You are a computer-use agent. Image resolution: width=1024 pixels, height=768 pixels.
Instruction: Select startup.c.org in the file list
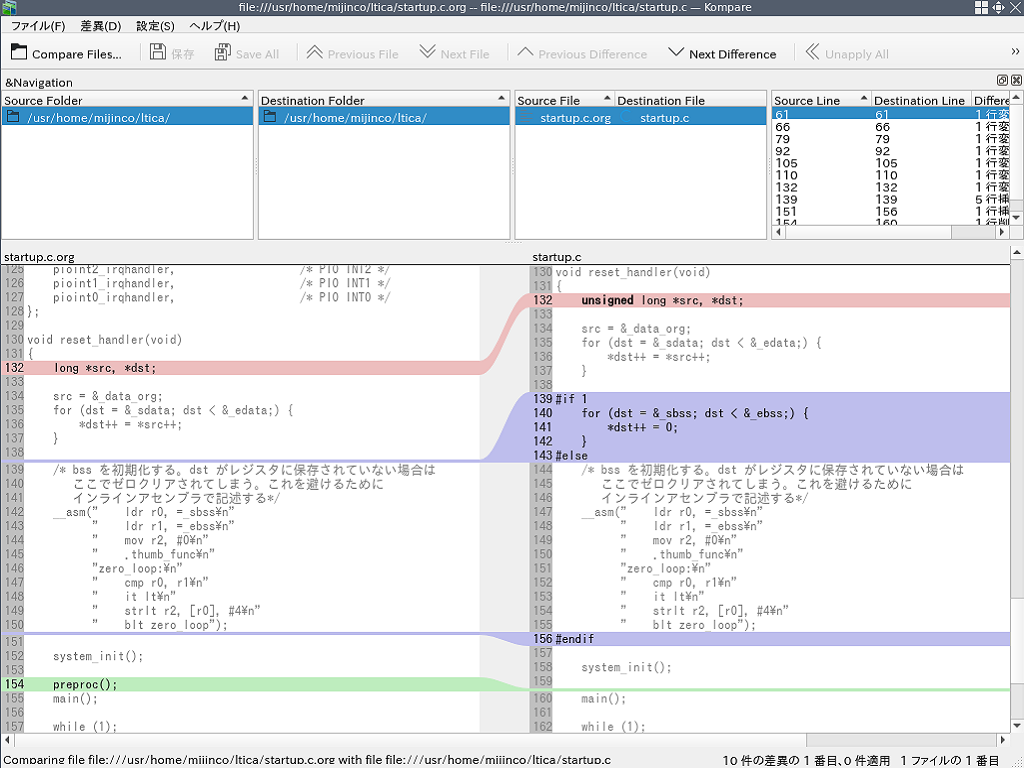tap(575, 118)
